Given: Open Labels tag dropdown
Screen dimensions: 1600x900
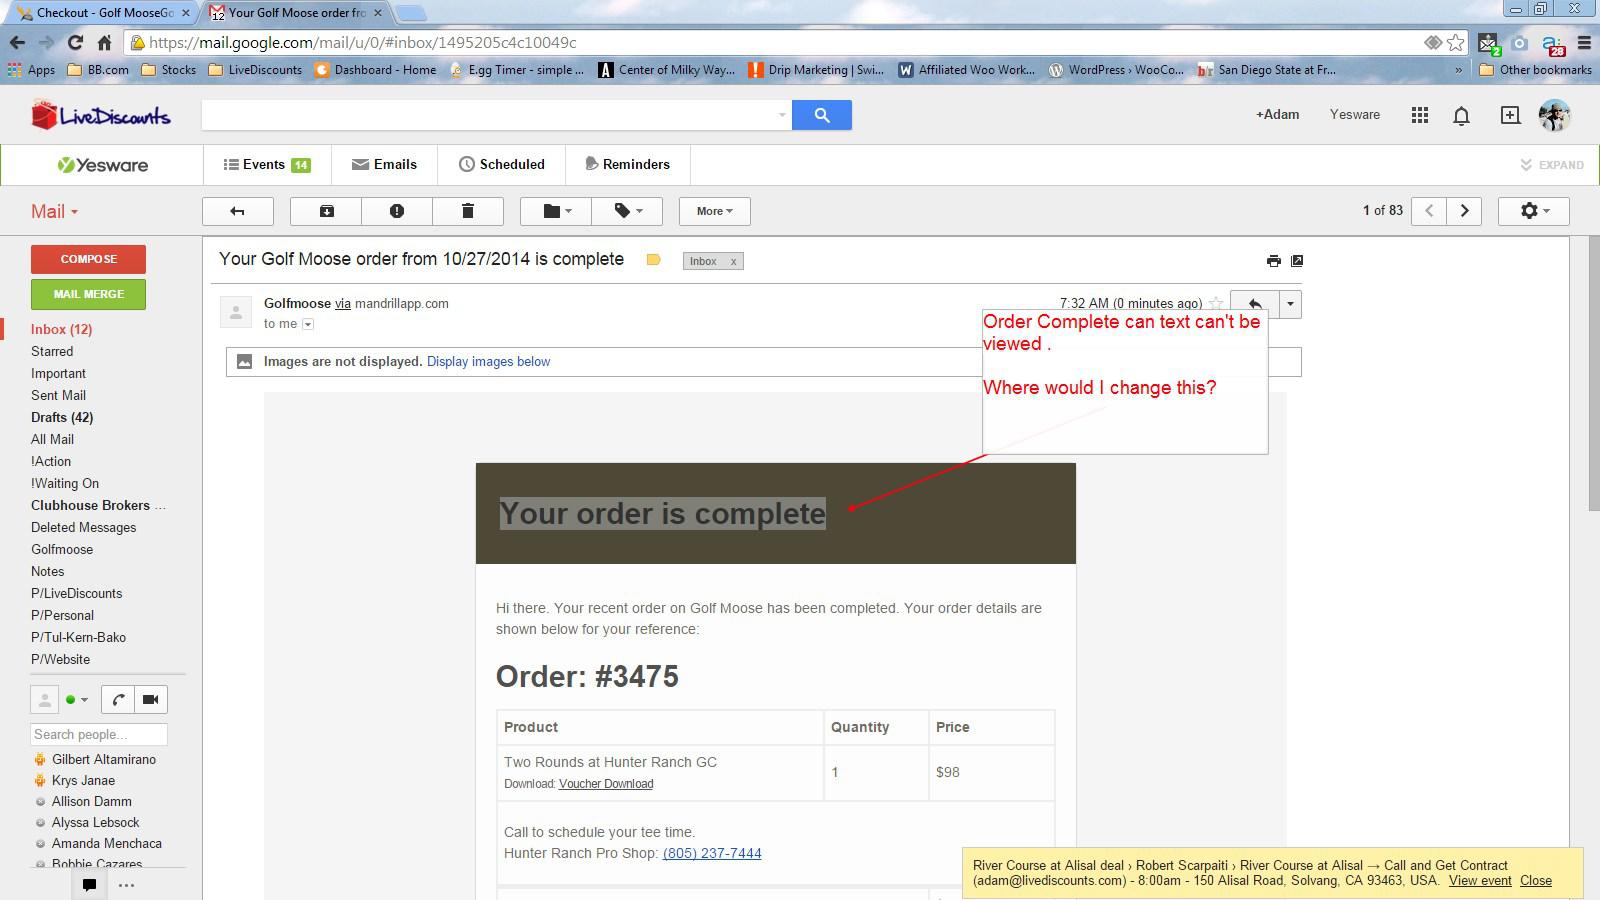Looking at the screenshot, I should click(x=627, y=211).
